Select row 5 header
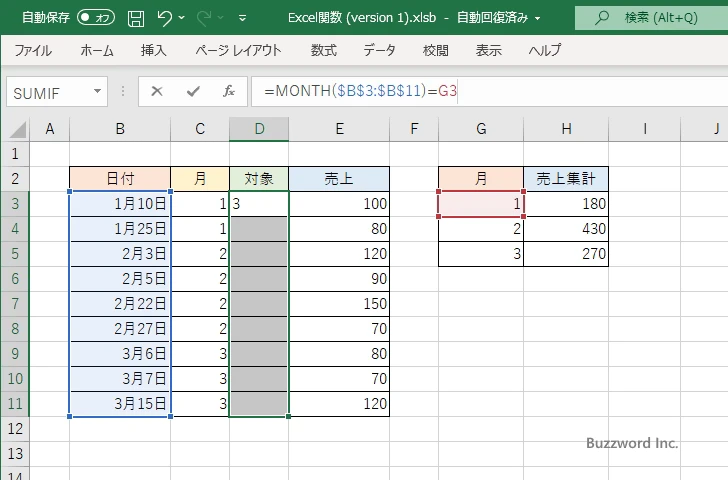Screen dimensions: 728x480 15,254
